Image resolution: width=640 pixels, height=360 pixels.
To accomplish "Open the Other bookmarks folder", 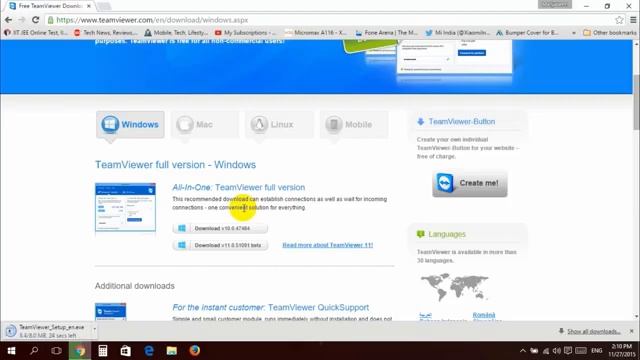I will [x=610, y=33].
